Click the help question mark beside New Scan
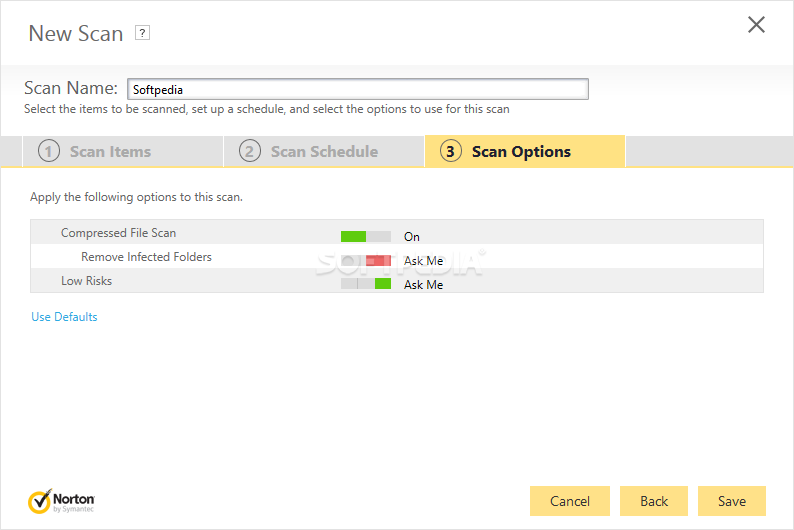The height and width of the screenshot is (530, 794). (142, 33)
